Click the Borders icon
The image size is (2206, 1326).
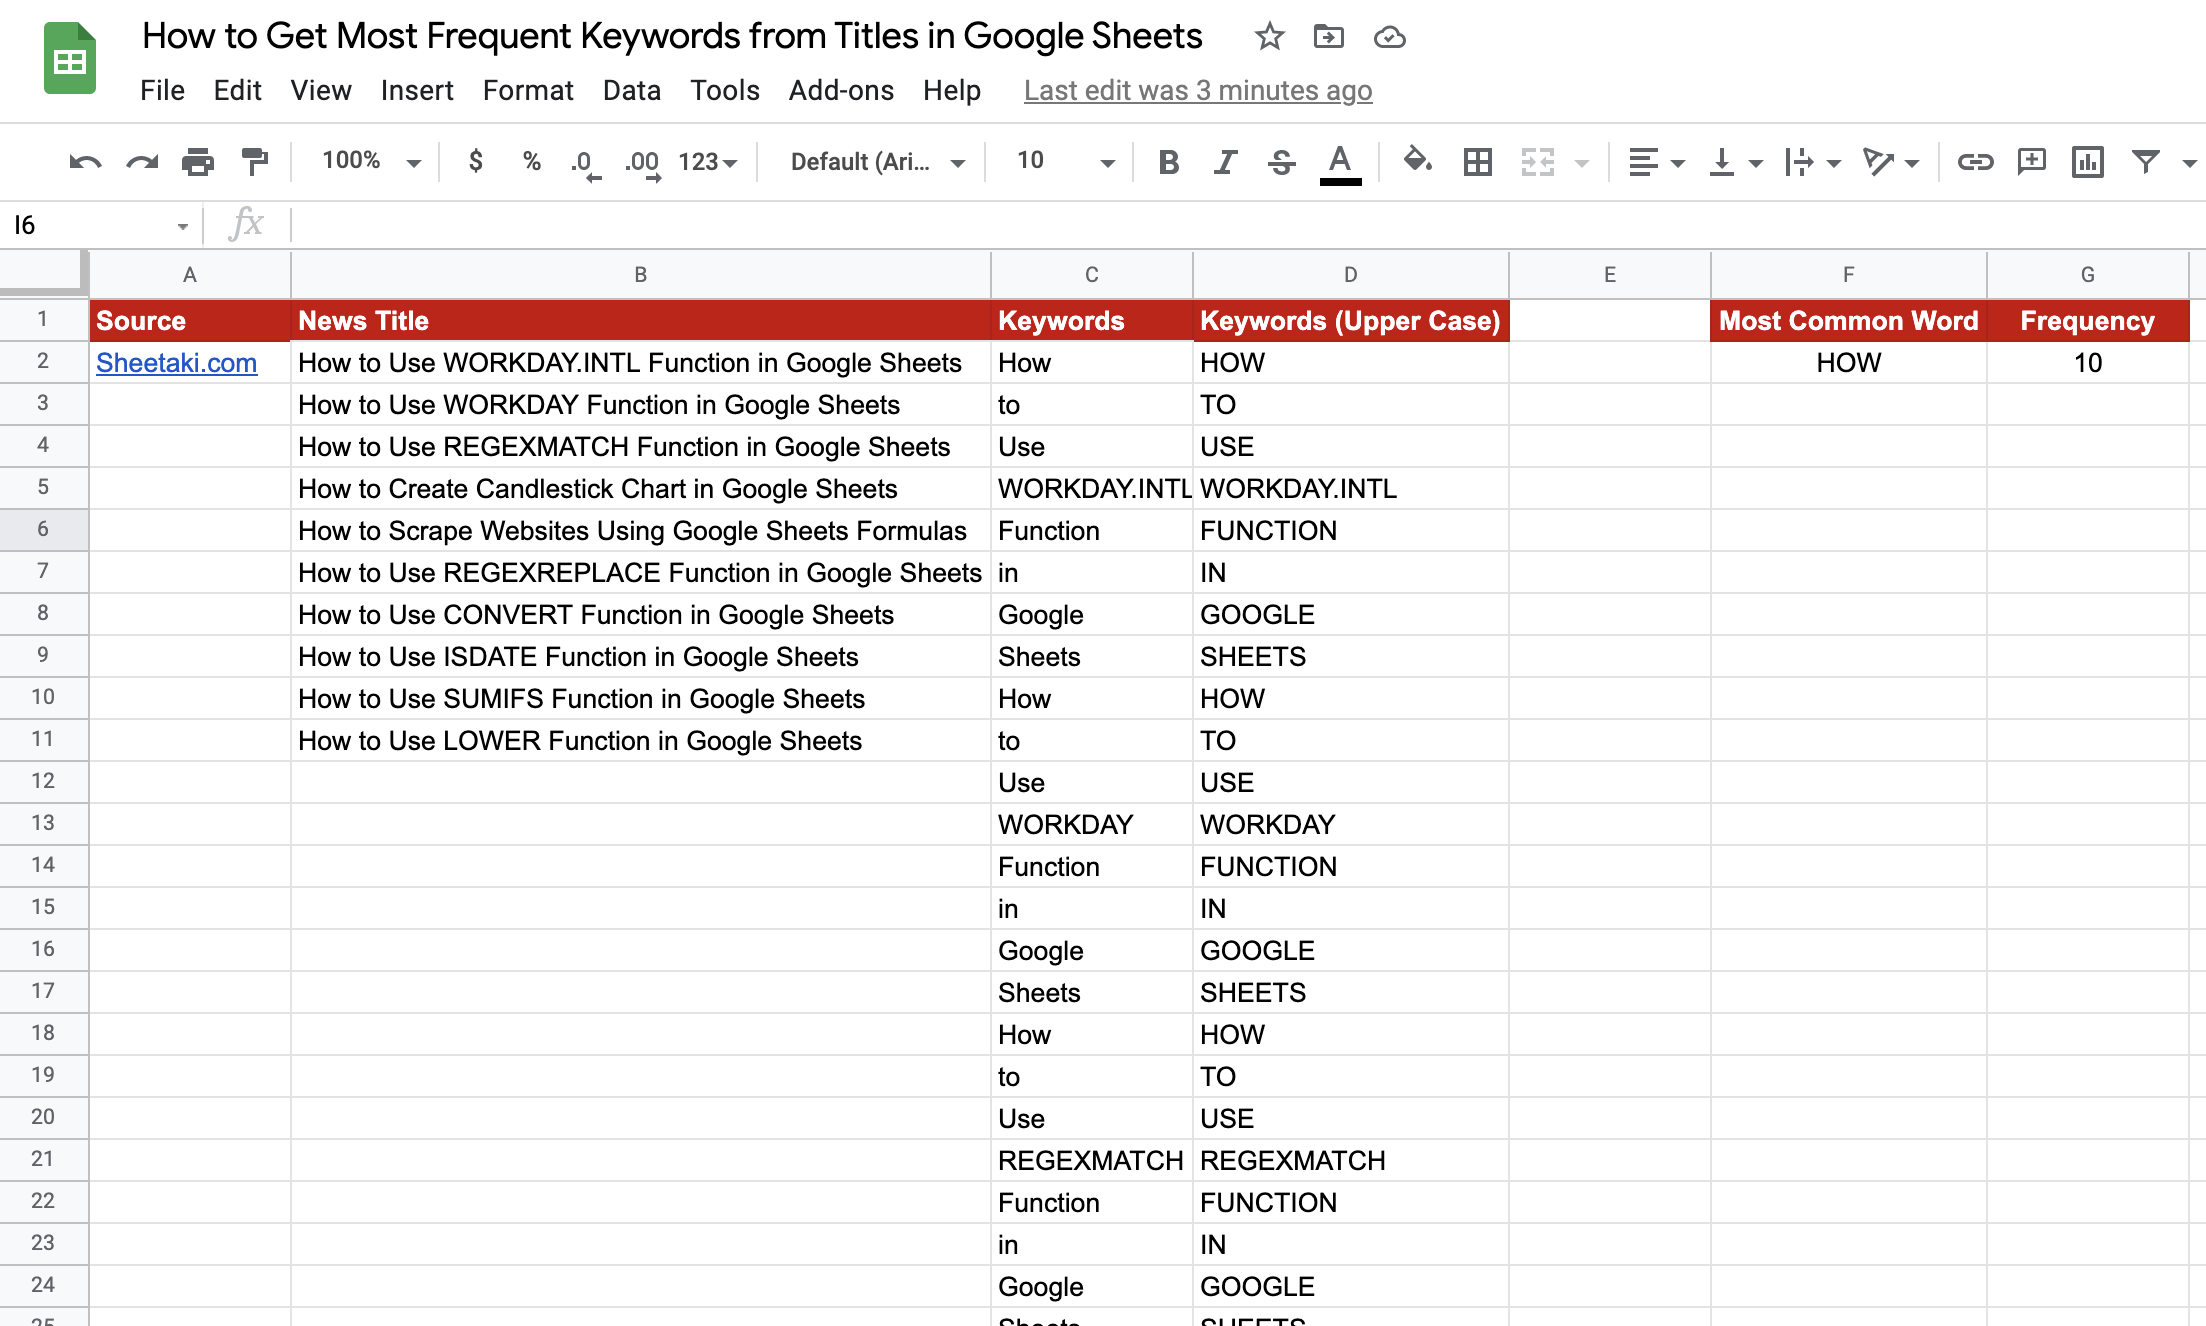click(x=1477, y=162)
